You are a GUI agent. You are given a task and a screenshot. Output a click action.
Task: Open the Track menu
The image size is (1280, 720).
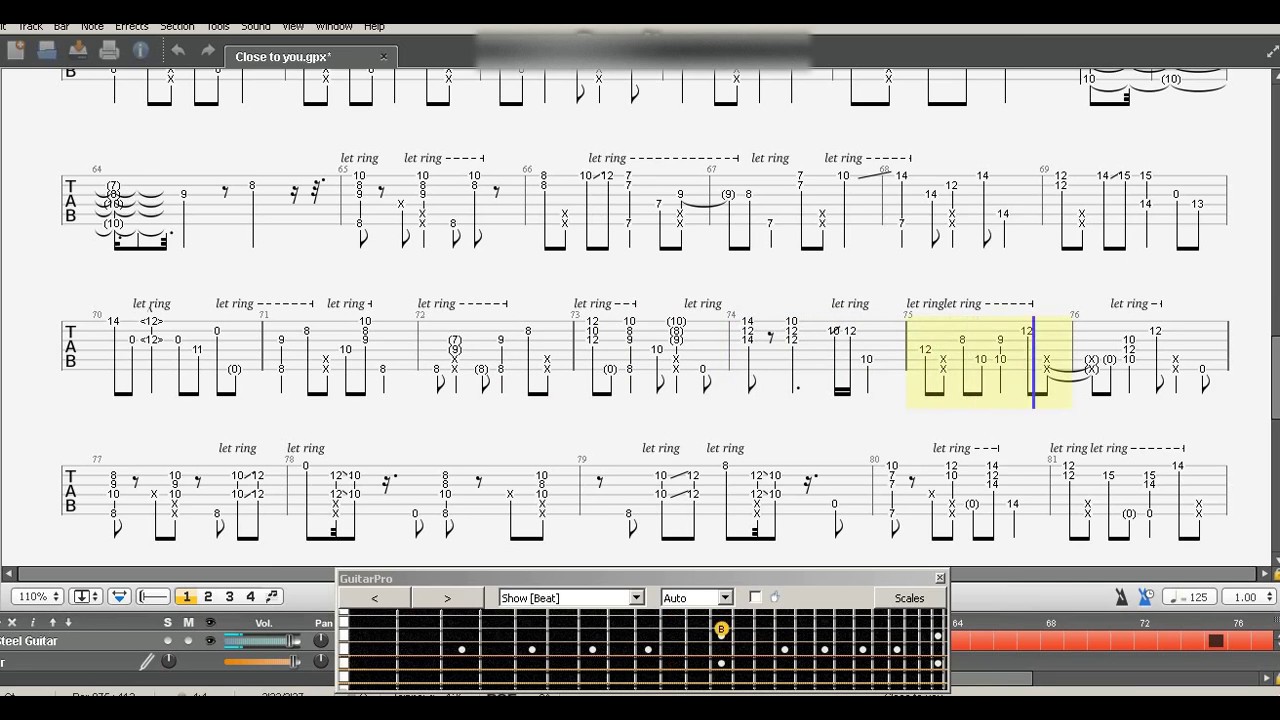pos(30,26)
